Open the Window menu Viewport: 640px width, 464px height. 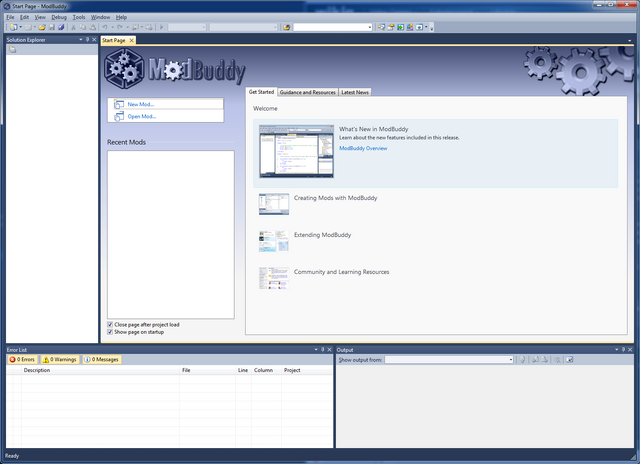point(100,17)
